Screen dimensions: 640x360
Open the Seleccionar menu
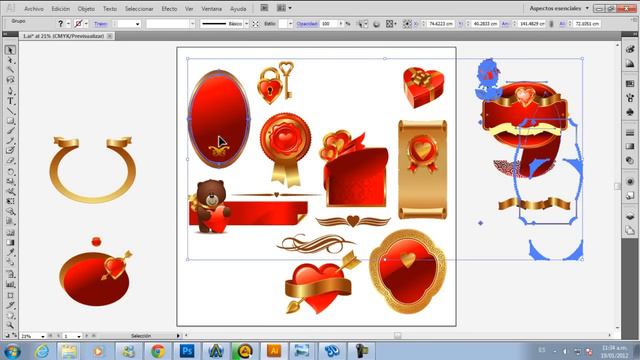139,9
